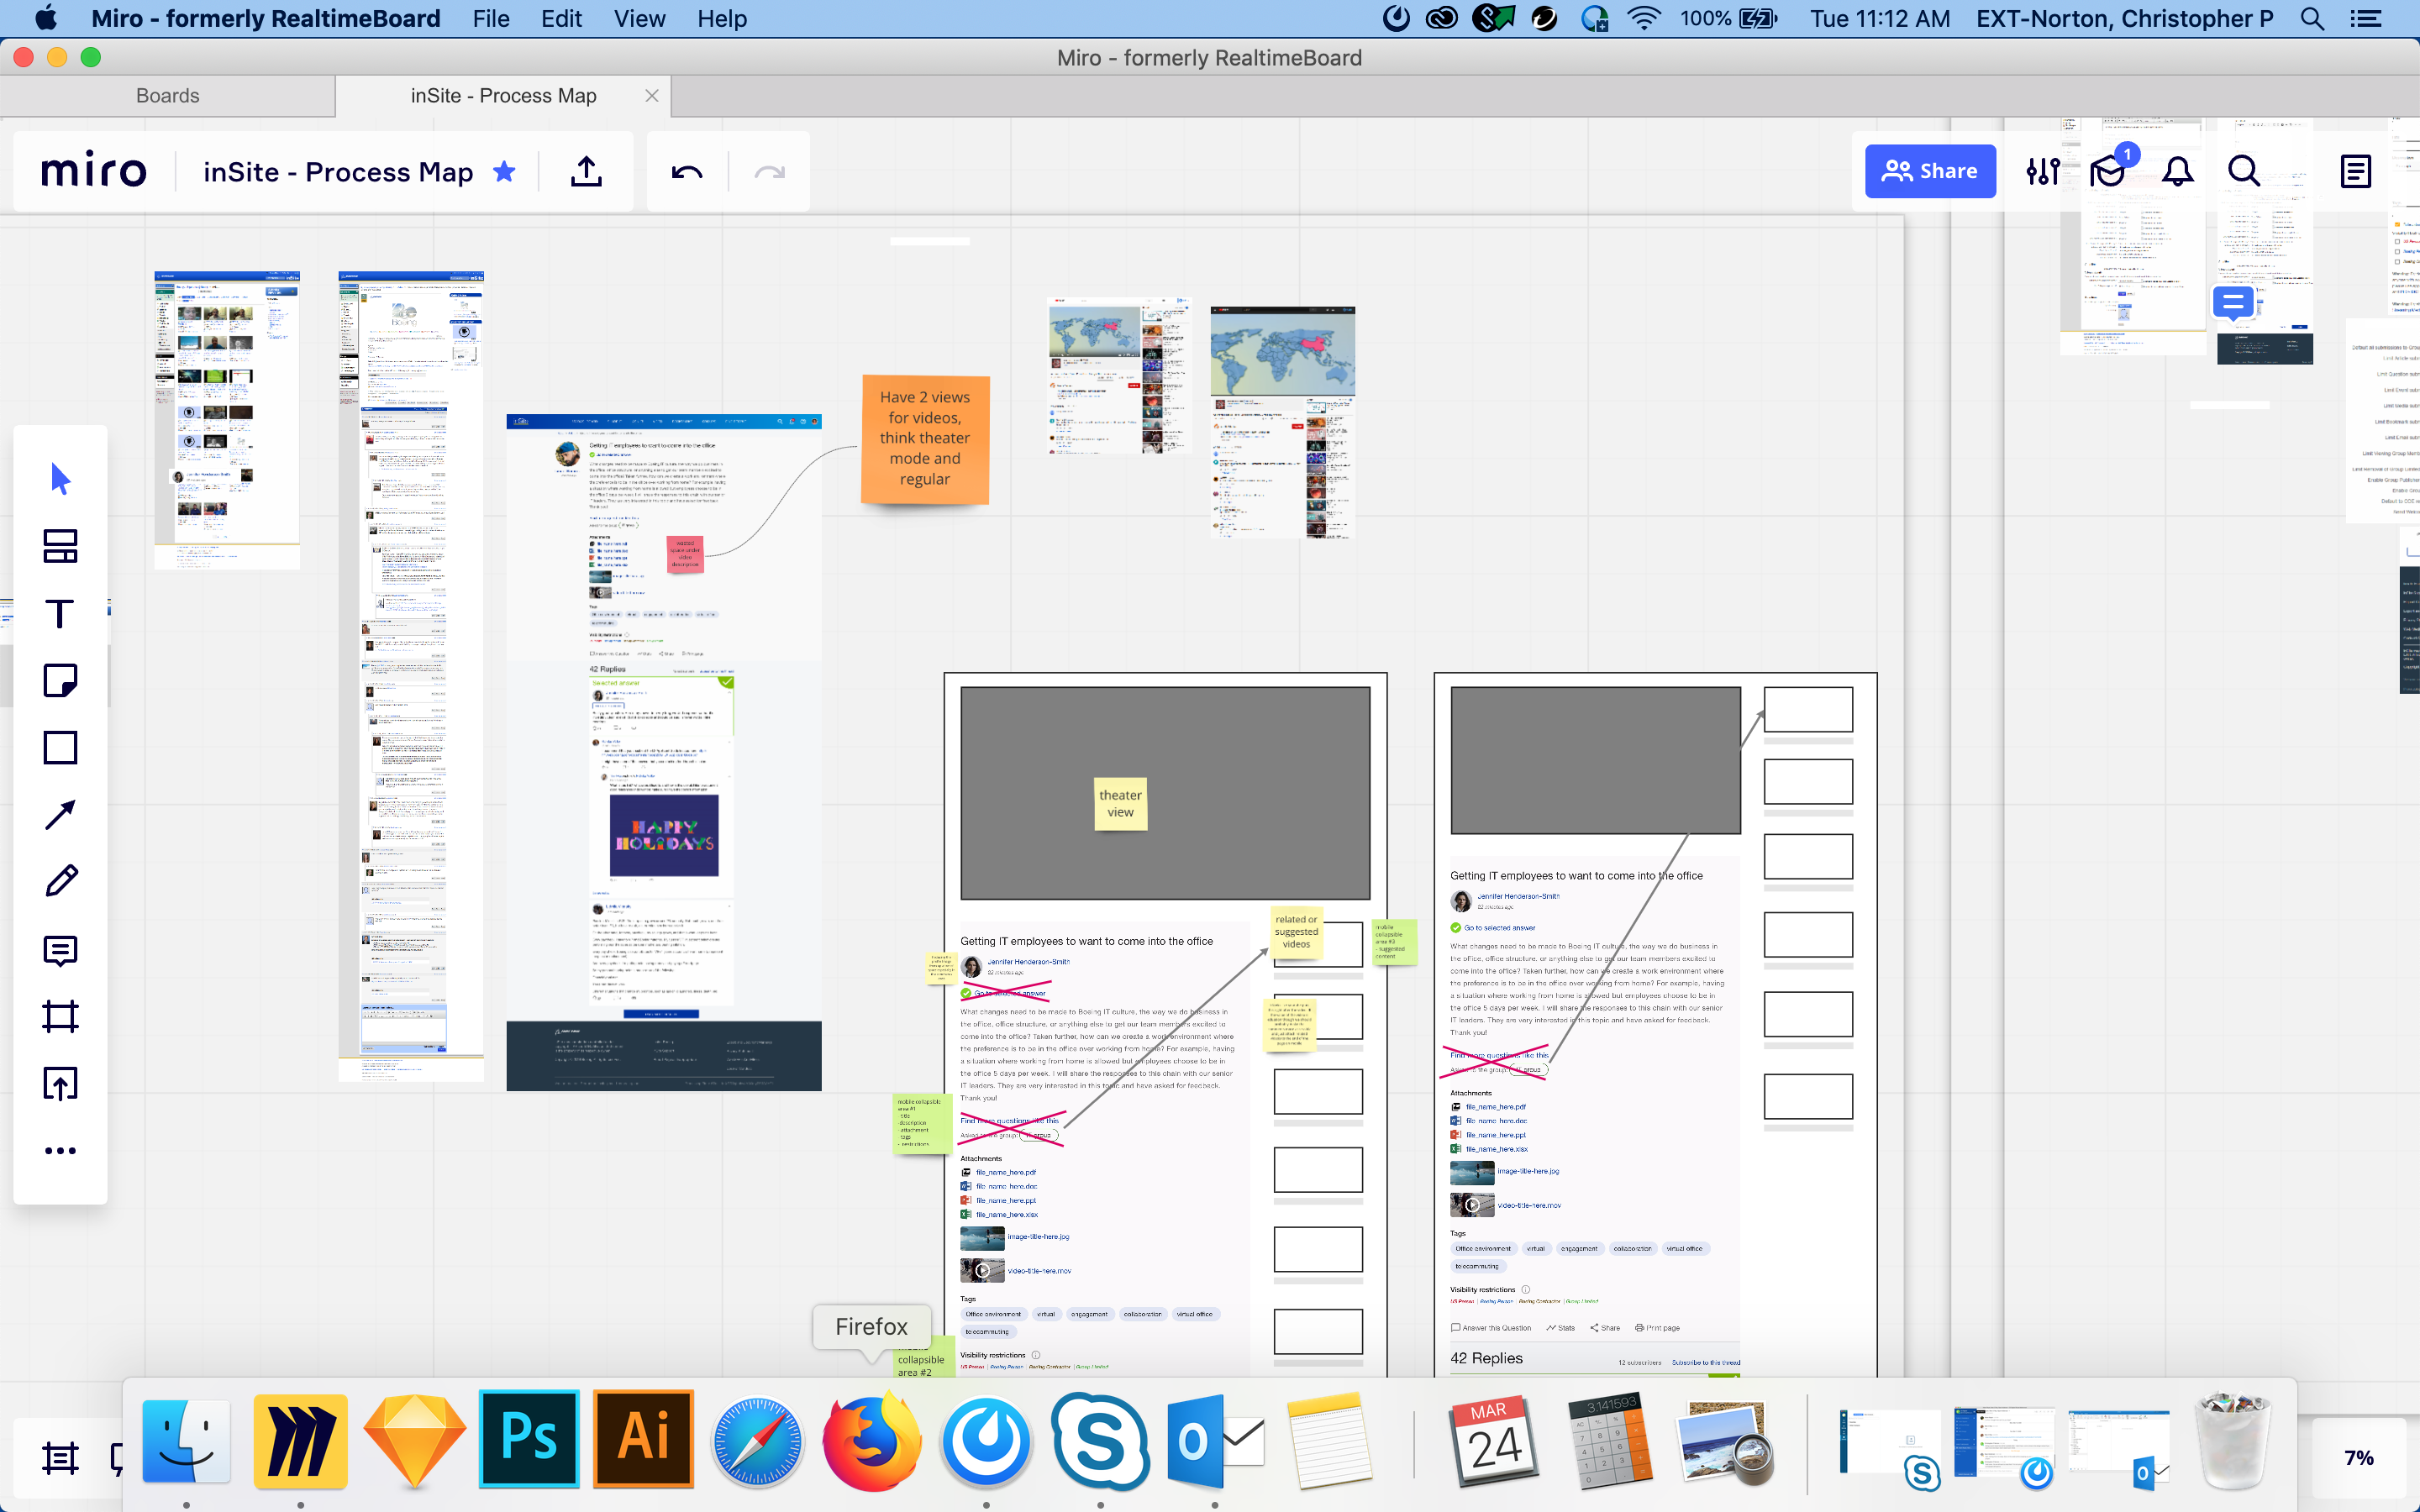Toggle the notes panel at top right
This screenshot has width=2420, height=1512.
point(2354,171)
